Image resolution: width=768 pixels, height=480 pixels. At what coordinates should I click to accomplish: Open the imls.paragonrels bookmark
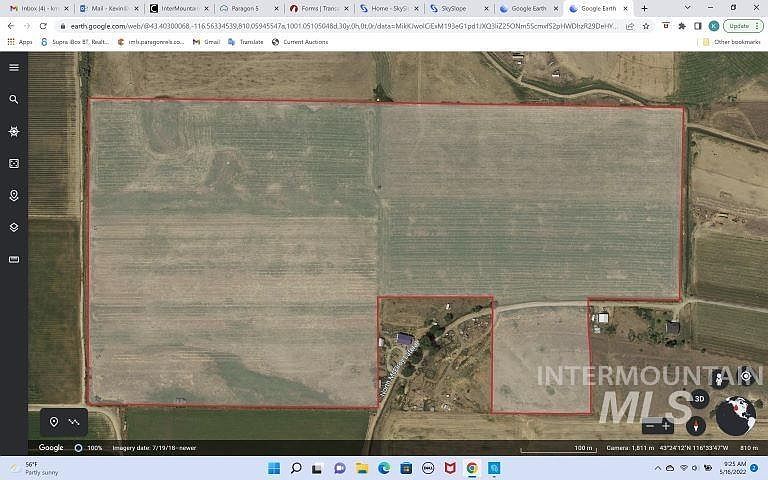pyautogui.click(x=151, y=42)
